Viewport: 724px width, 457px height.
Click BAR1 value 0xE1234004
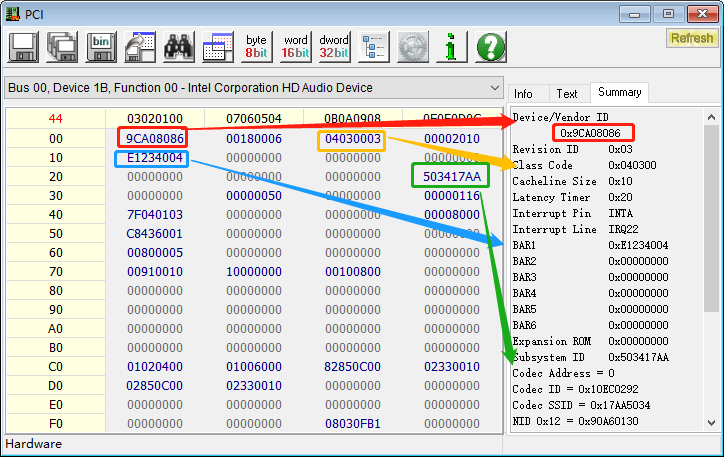click(x=638, y=245)
